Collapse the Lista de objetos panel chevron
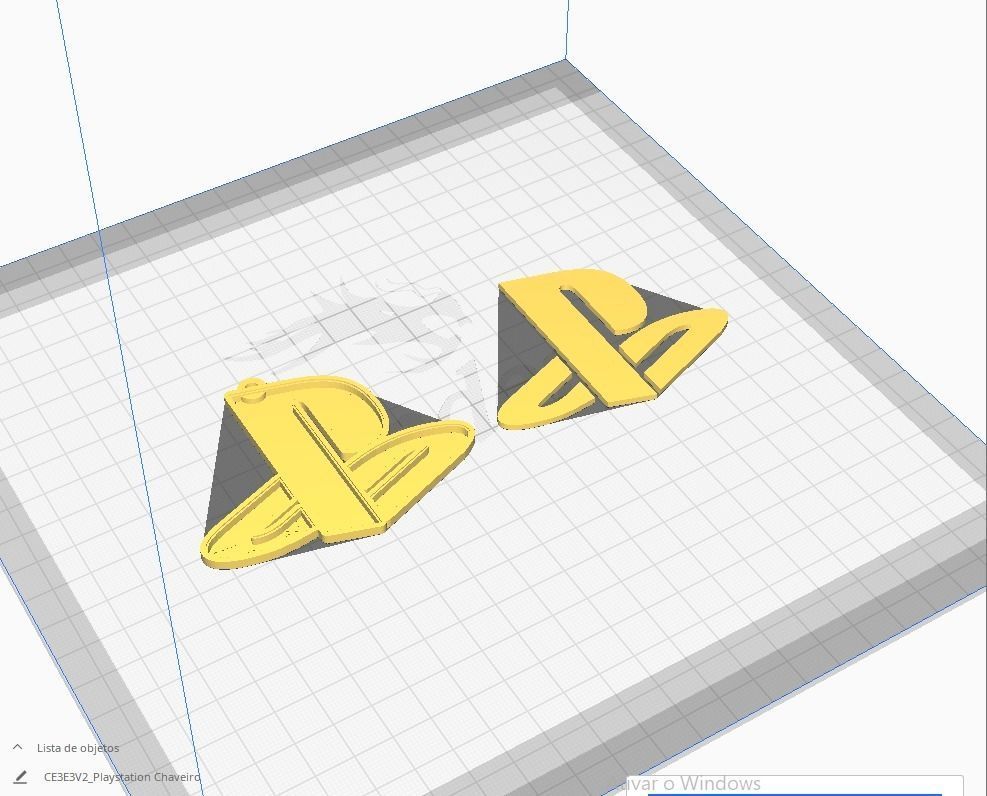This screenshot has height=796, width=987. point(18,747)
